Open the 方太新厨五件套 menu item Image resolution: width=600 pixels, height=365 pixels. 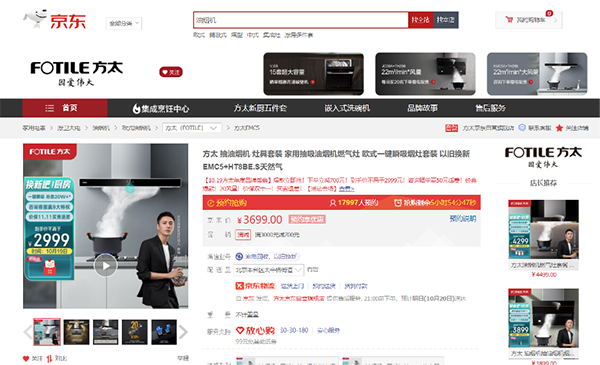tap(260, 108)
